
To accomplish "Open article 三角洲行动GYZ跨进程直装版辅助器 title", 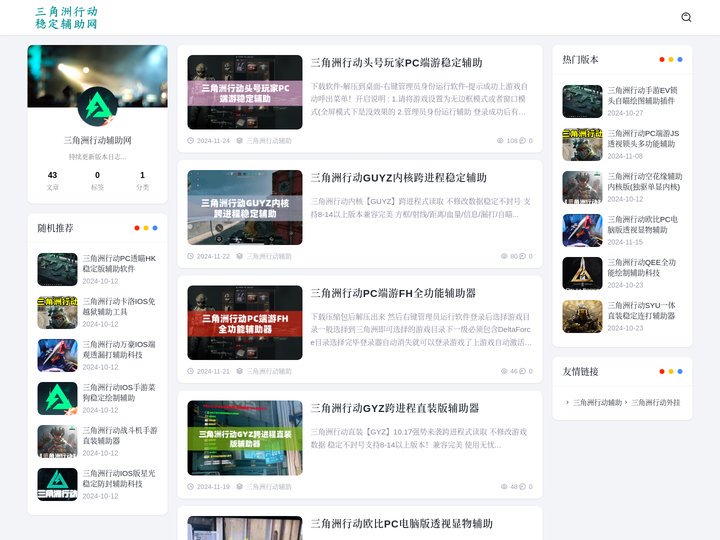I will (x=395, y=408).
